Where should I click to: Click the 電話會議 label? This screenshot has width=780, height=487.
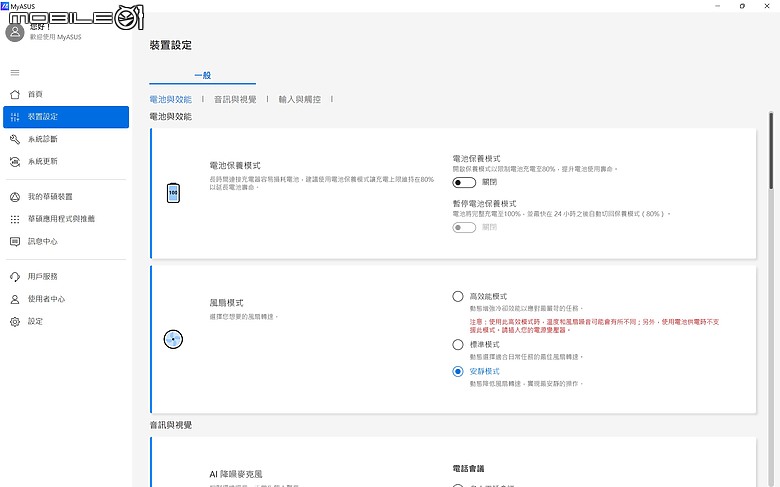click(x=468, y=469)
